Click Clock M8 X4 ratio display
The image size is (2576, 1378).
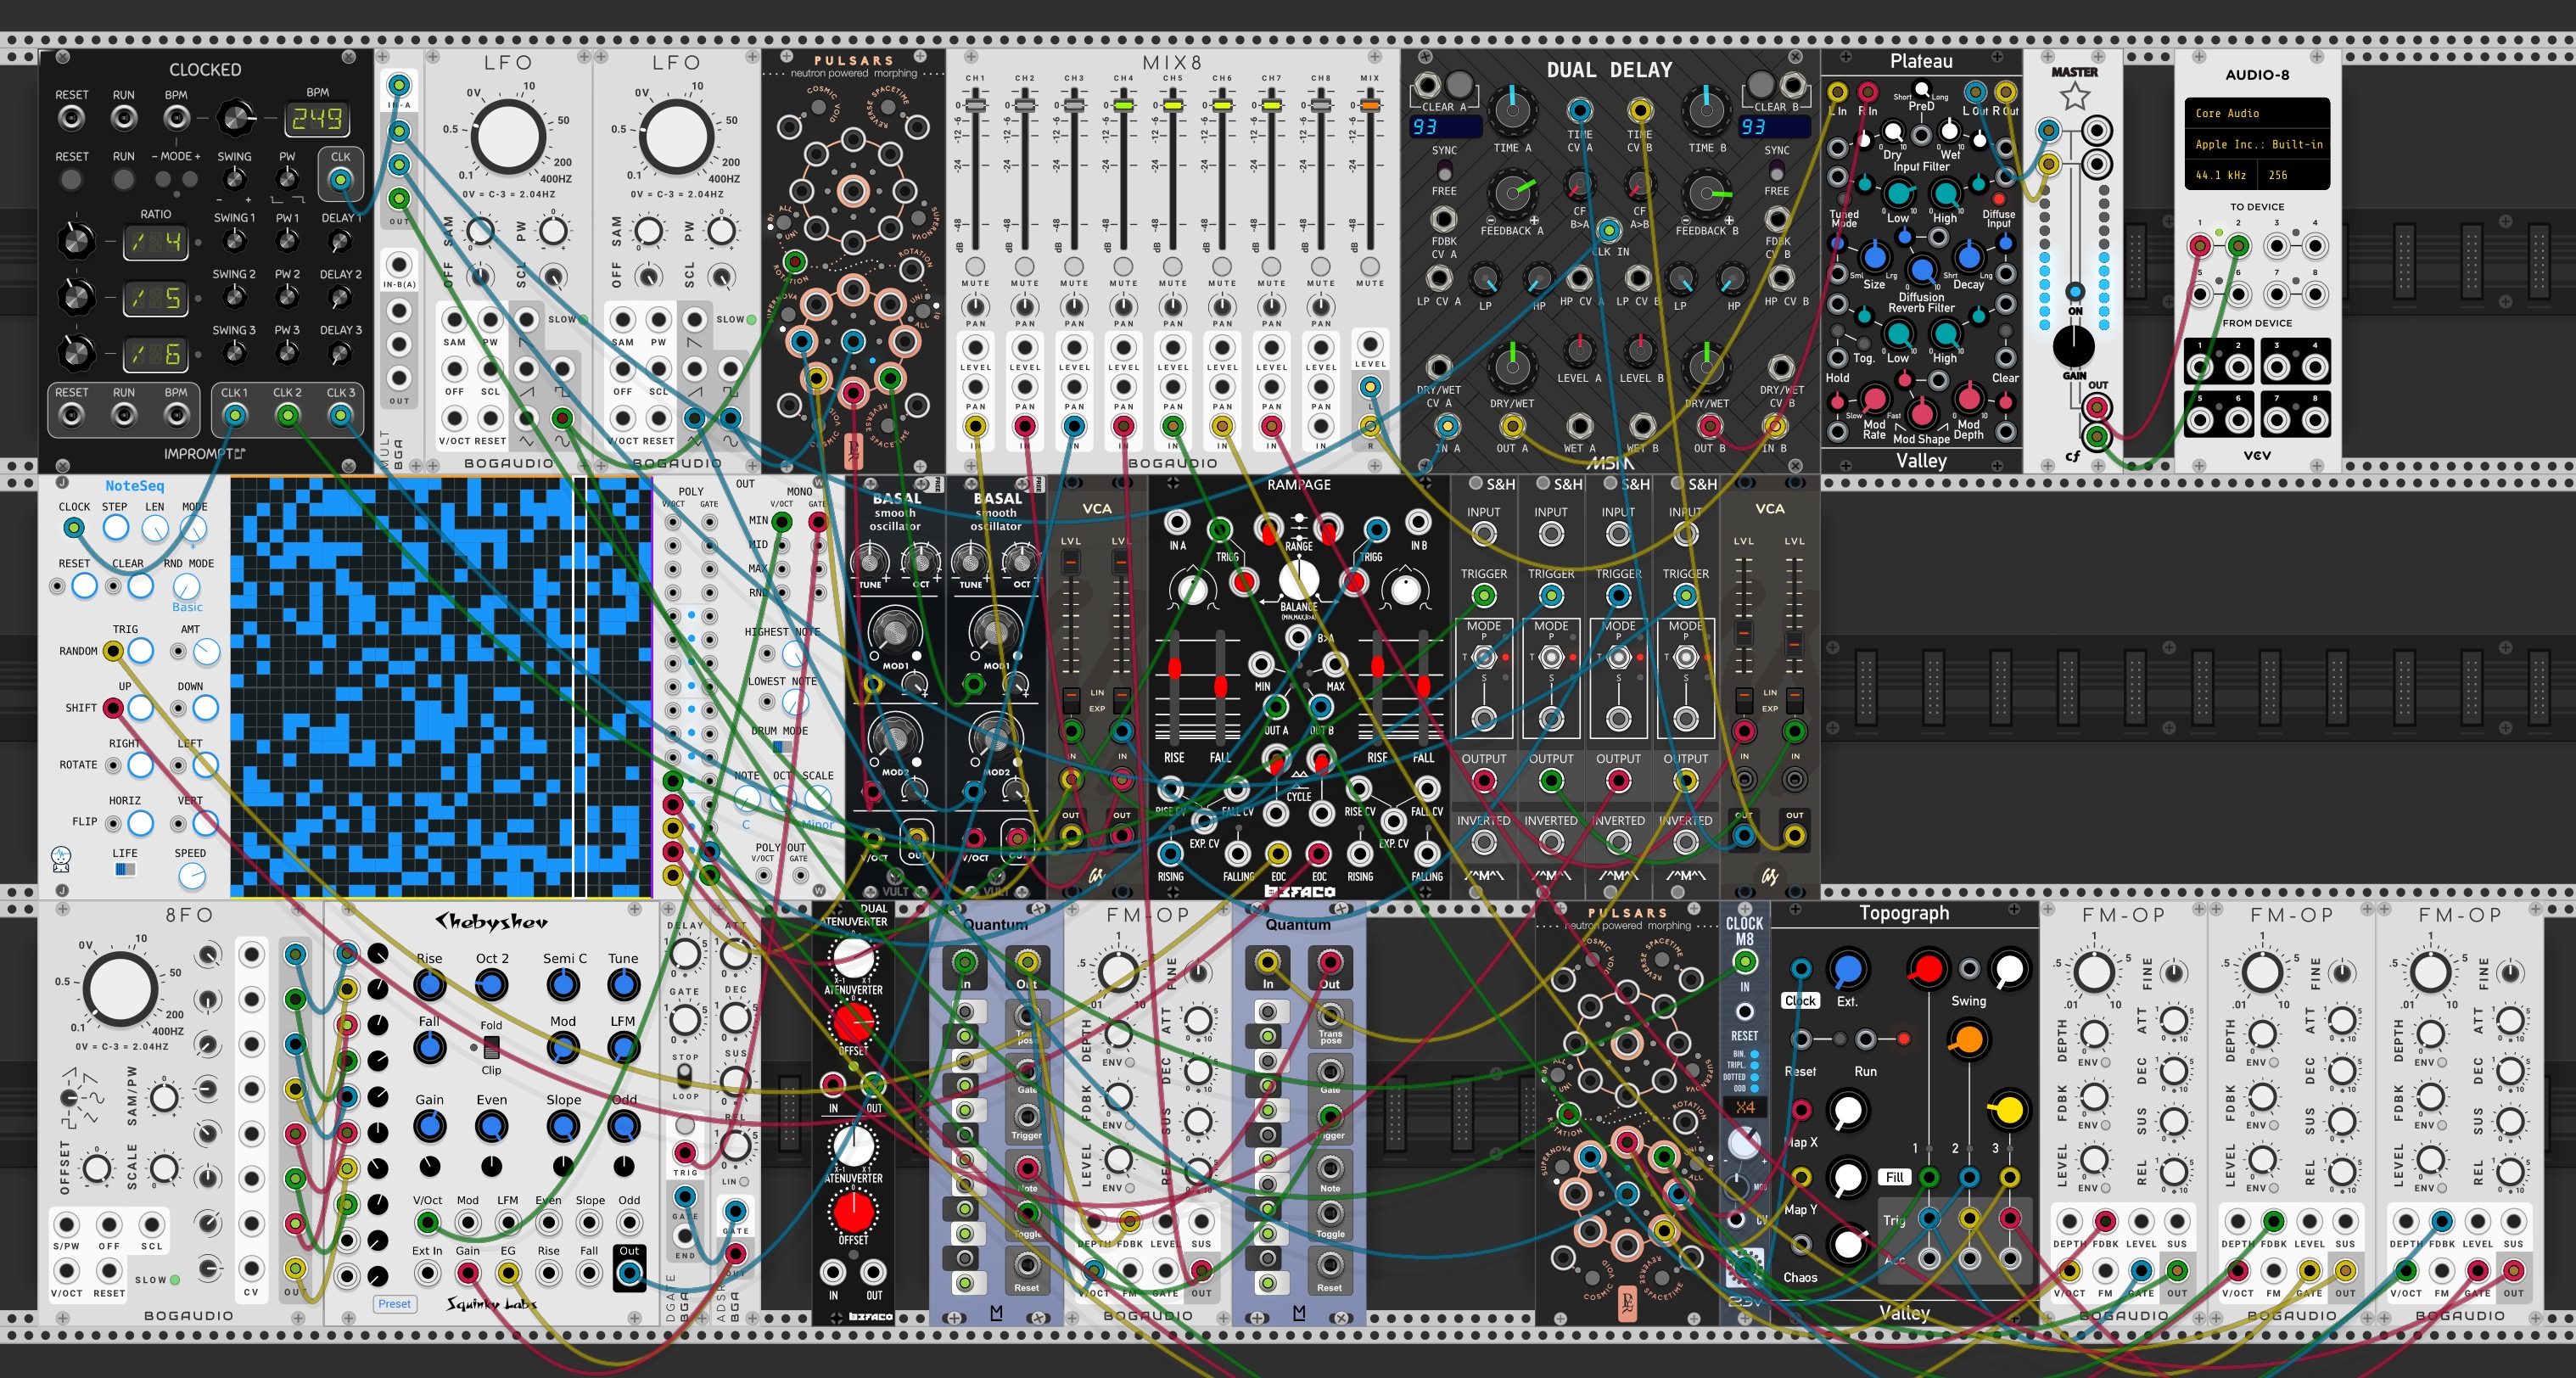pos(1745,1107)
